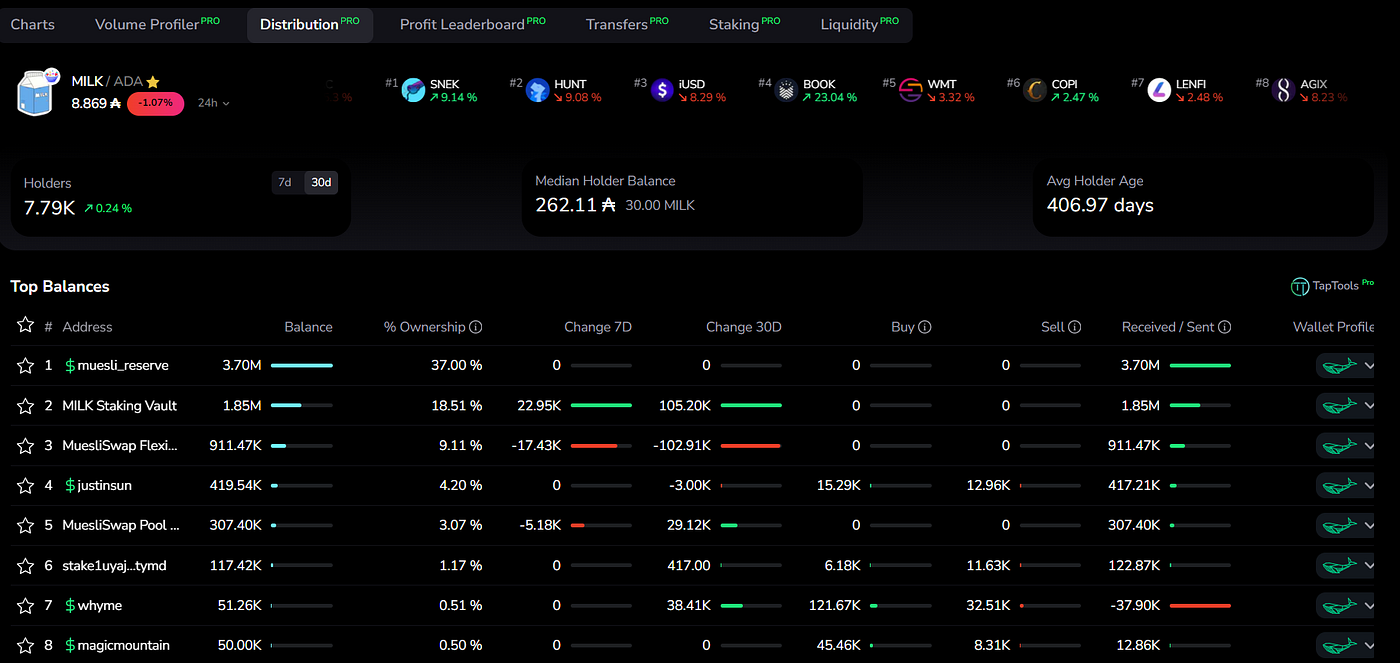Toggle star for stake1uyaj...tymd row
Image resolution: width=1400 pixels, height=663 pixels.
tap(25, 566)
